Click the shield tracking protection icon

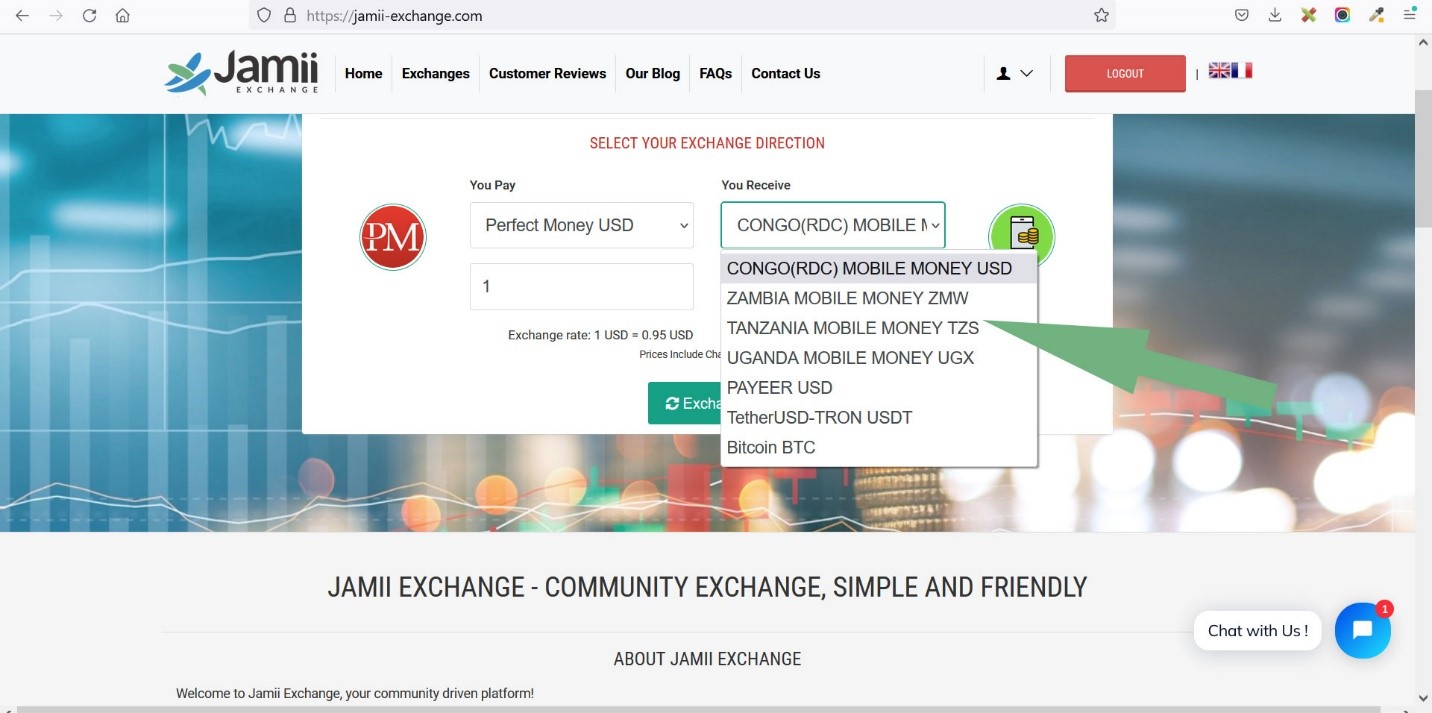click(x=264, y=16)
